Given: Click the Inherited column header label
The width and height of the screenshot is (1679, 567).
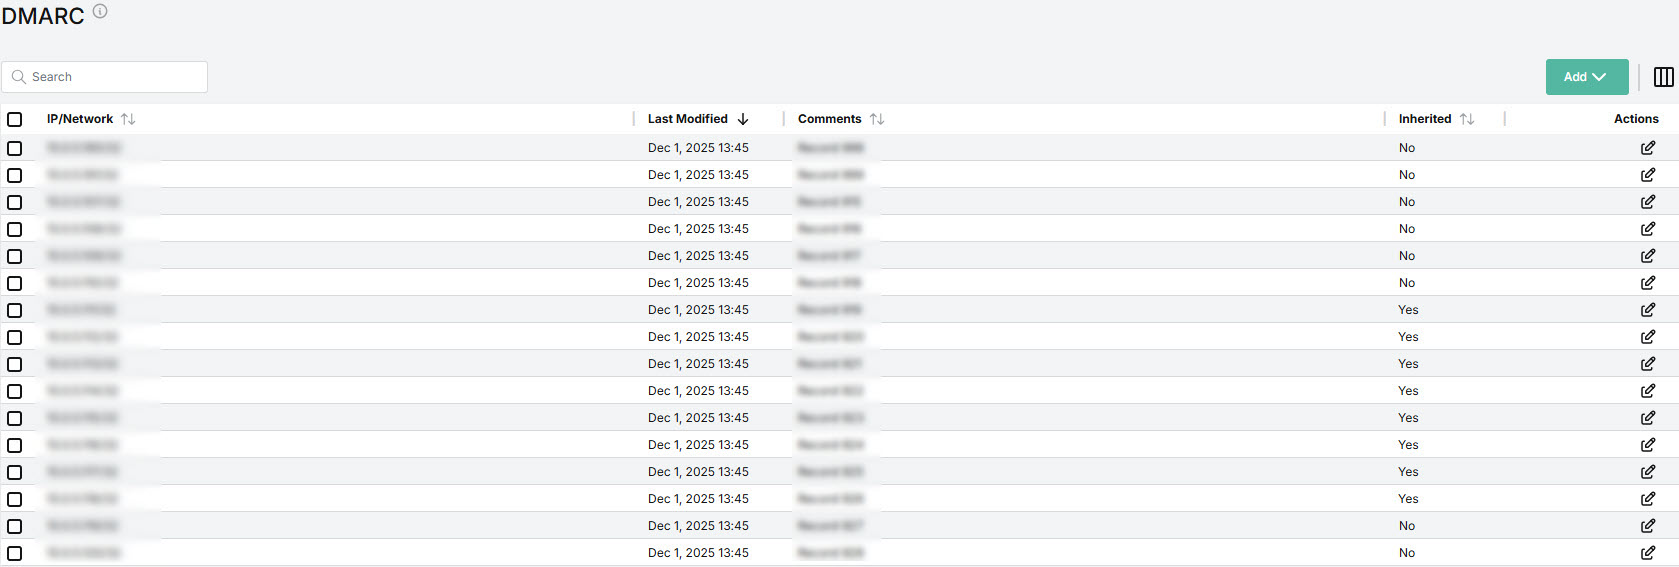Looking at the screenshot, I should [x=1424, y=119].
